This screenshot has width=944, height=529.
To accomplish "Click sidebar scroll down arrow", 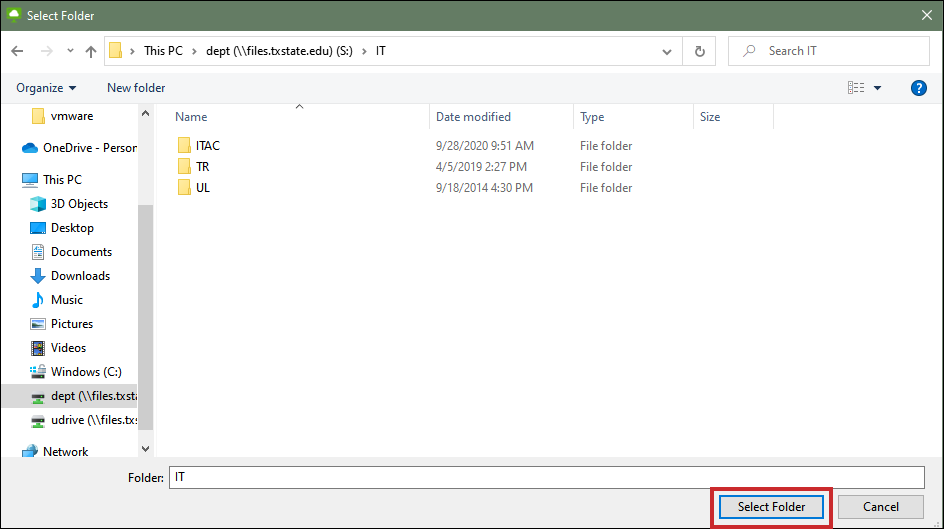I will (145, 449).
